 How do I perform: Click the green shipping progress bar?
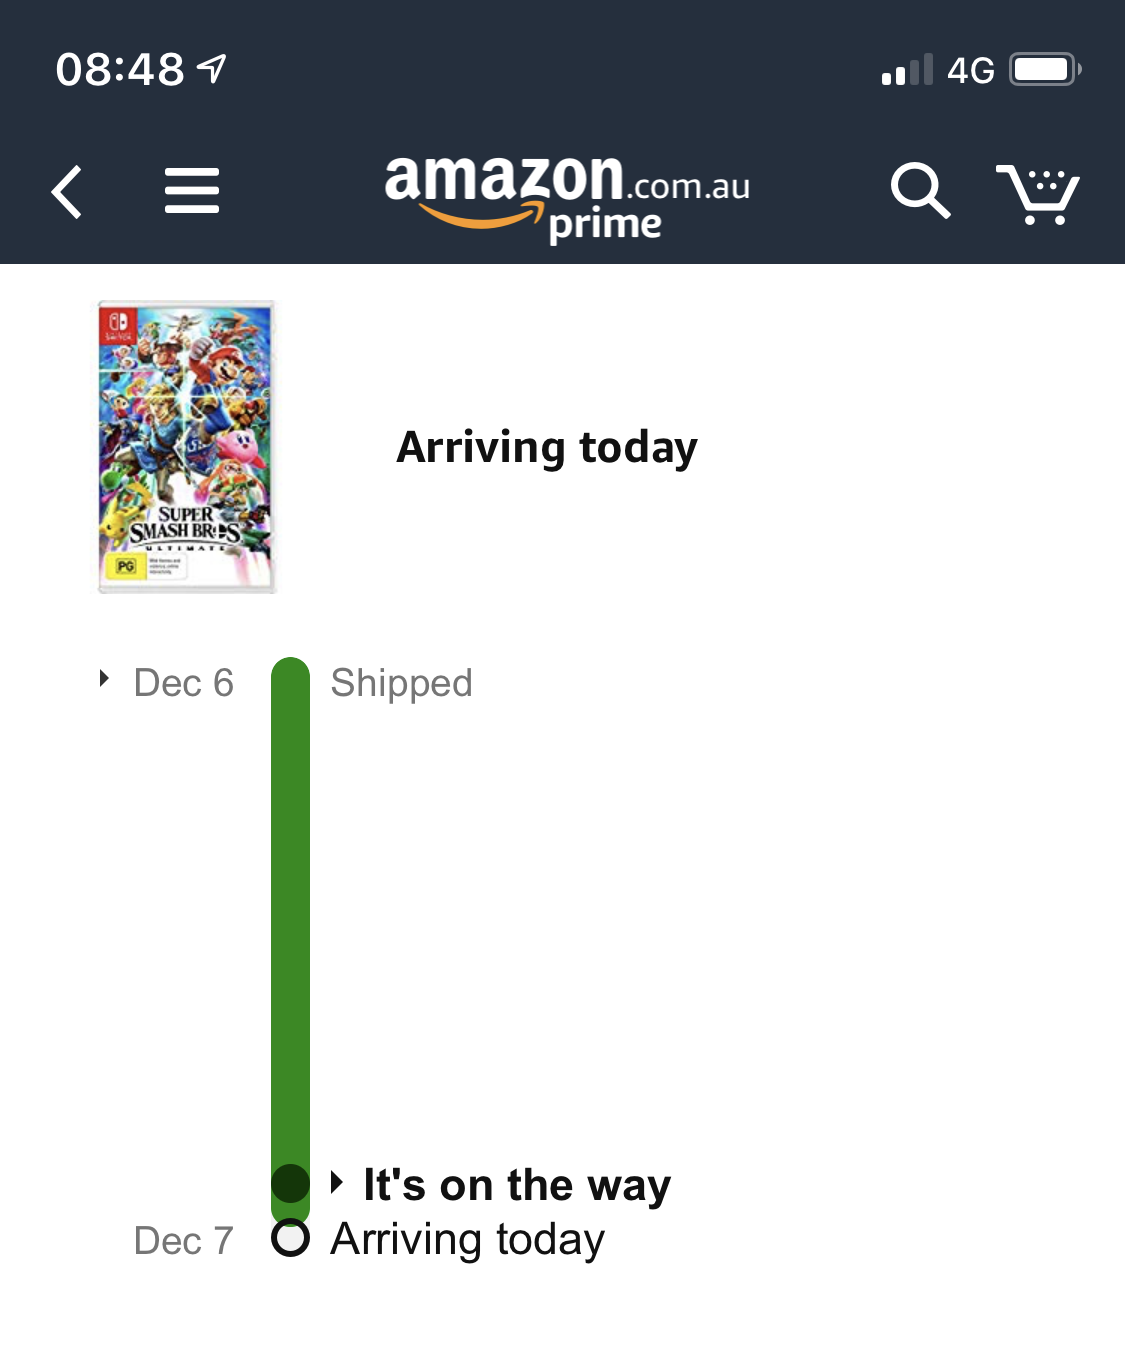290,900
